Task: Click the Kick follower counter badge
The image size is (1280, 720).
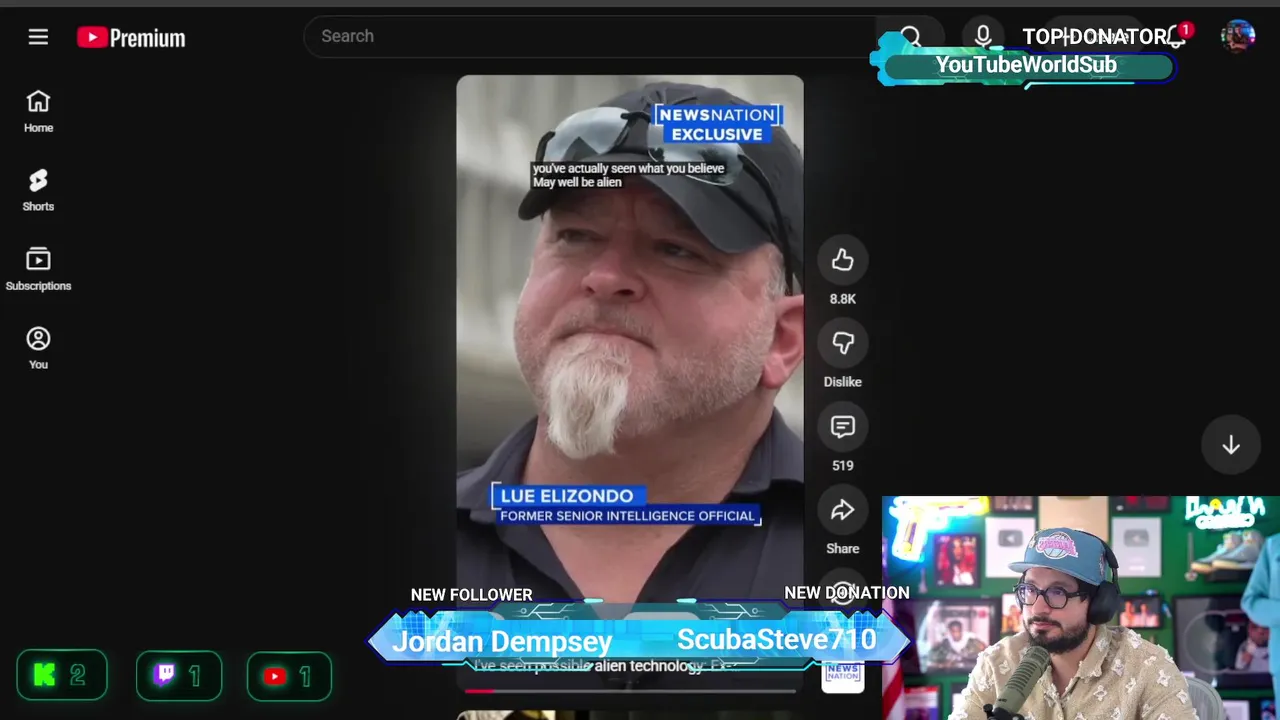Action: pyautogui.click(x=62, y=676)
